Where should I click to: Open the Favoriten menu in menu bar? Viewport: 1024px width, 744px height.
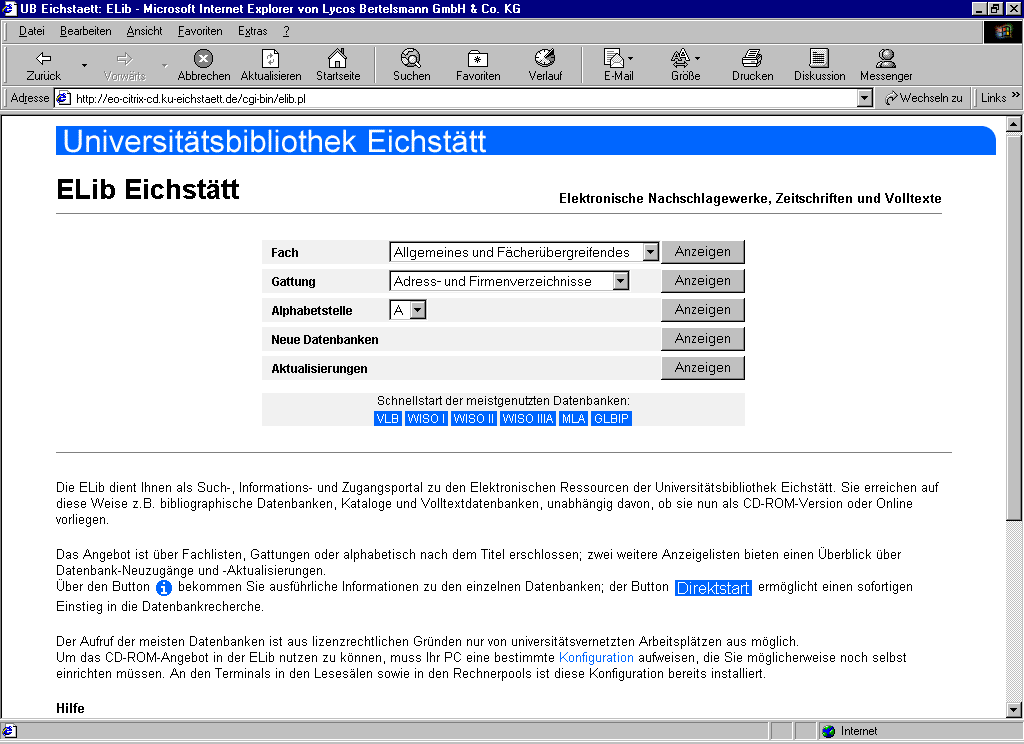[200, 31]
